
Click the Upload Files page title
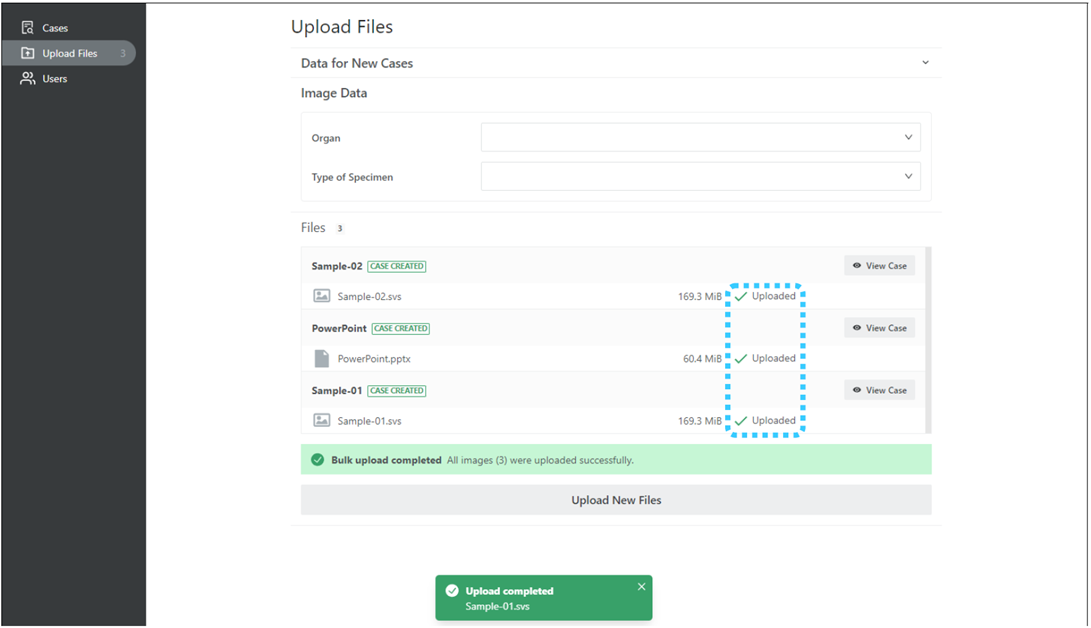point(342,27)
